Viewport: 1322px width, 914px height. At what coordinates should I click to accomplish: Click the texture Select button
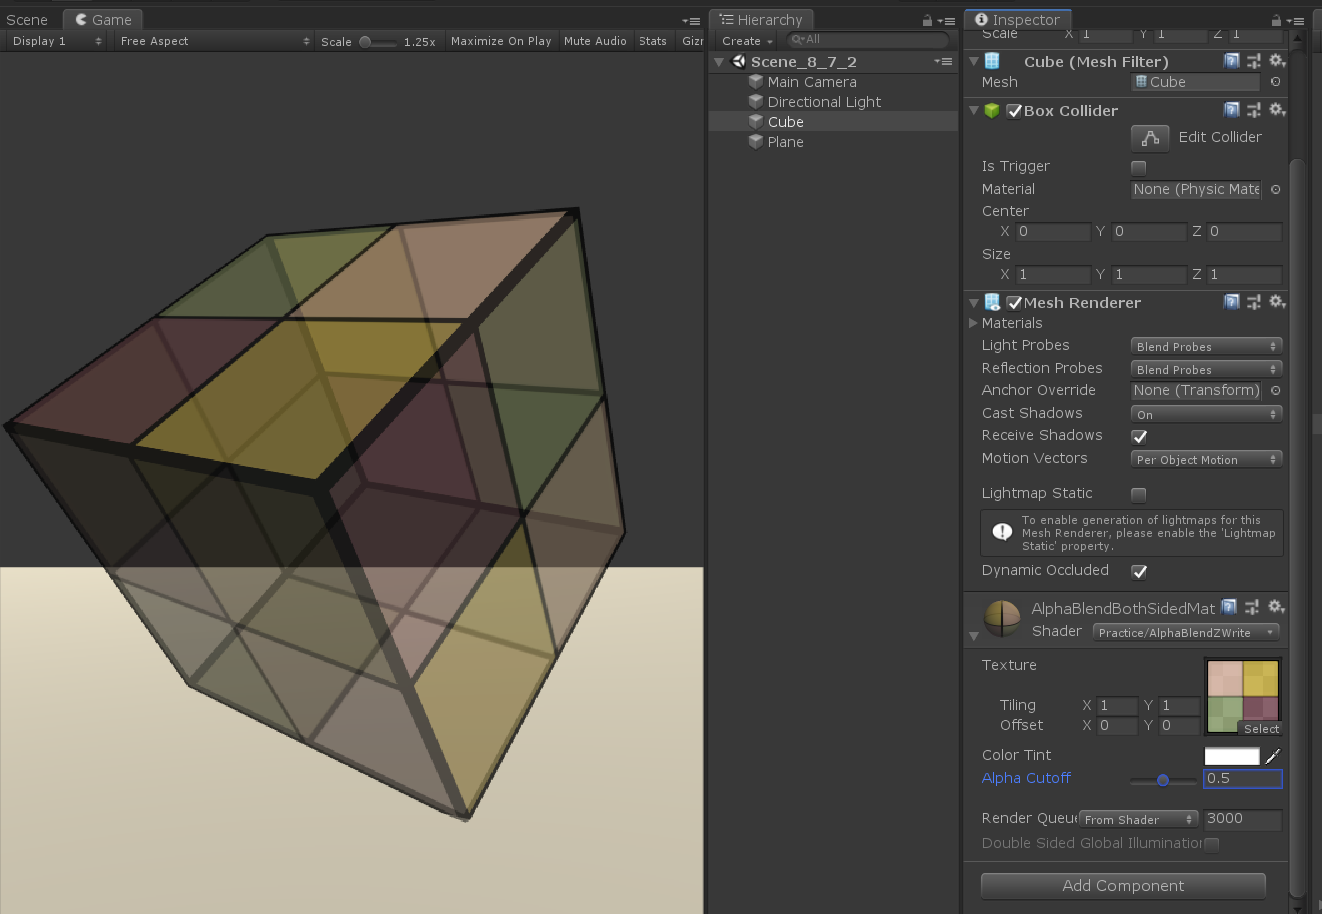[1261, 729]
